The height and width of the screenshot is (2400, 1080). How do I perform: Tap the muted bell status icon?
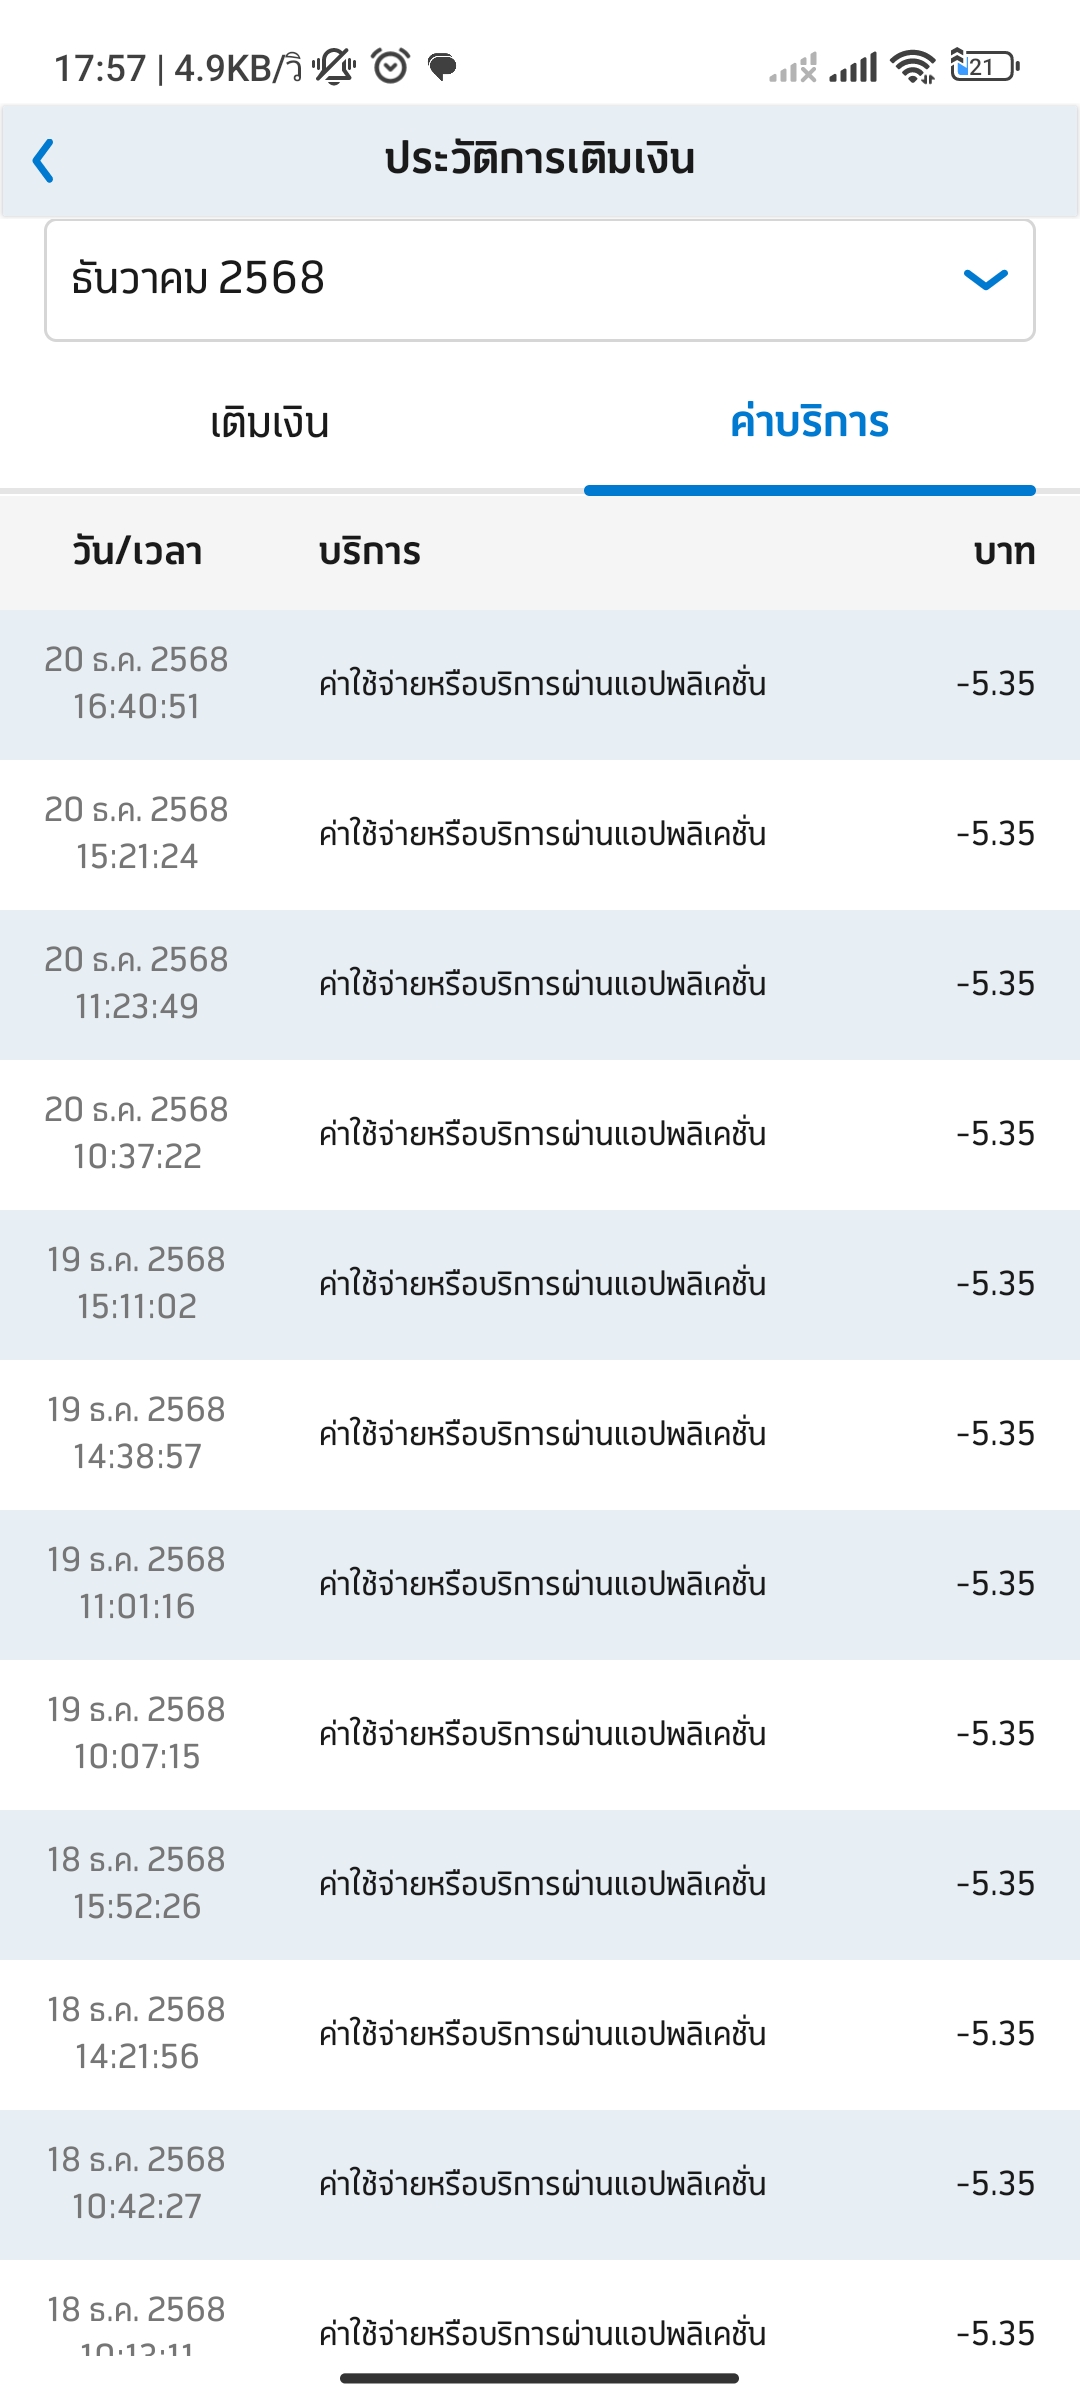point(334,67)
